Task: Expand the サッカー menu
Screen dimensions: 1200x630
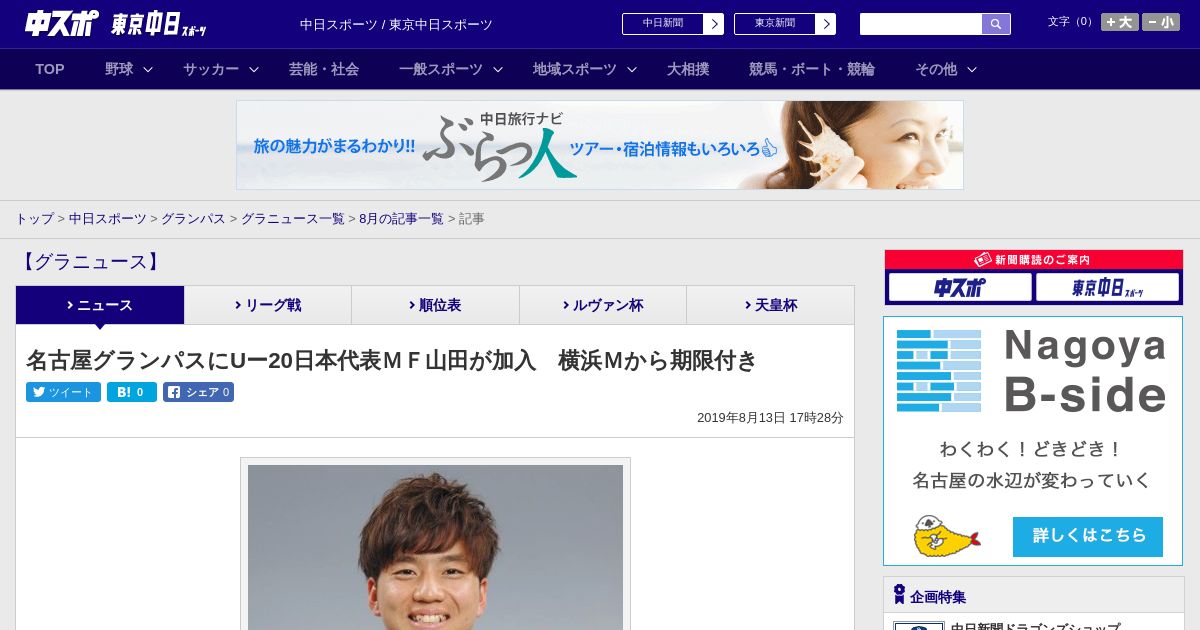Action: [x=221, y=69]
